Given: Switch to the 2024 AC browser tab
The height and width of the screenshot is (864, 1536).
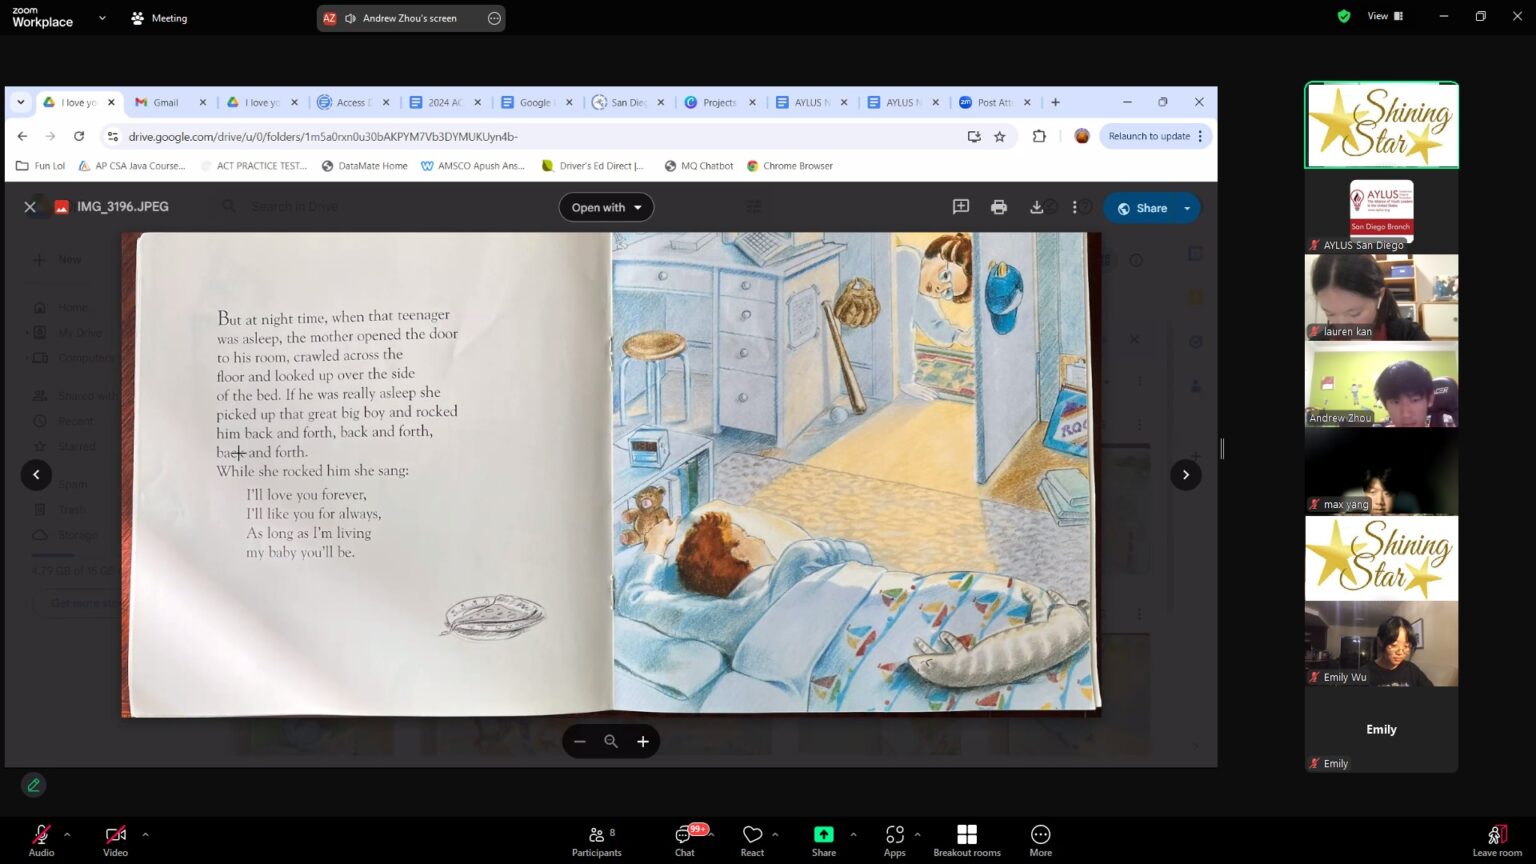Looking at the screenshot, I should tap(444, 102).
